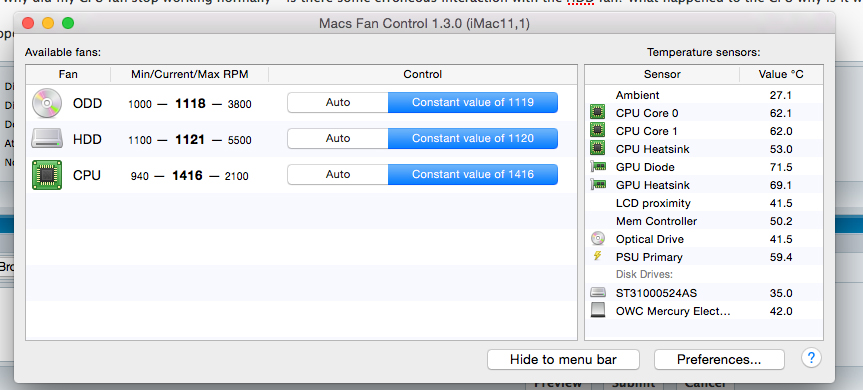Select the ST31000524AS disk drive row
Viewport: 863px width, 390px height.
pos(704,293)
